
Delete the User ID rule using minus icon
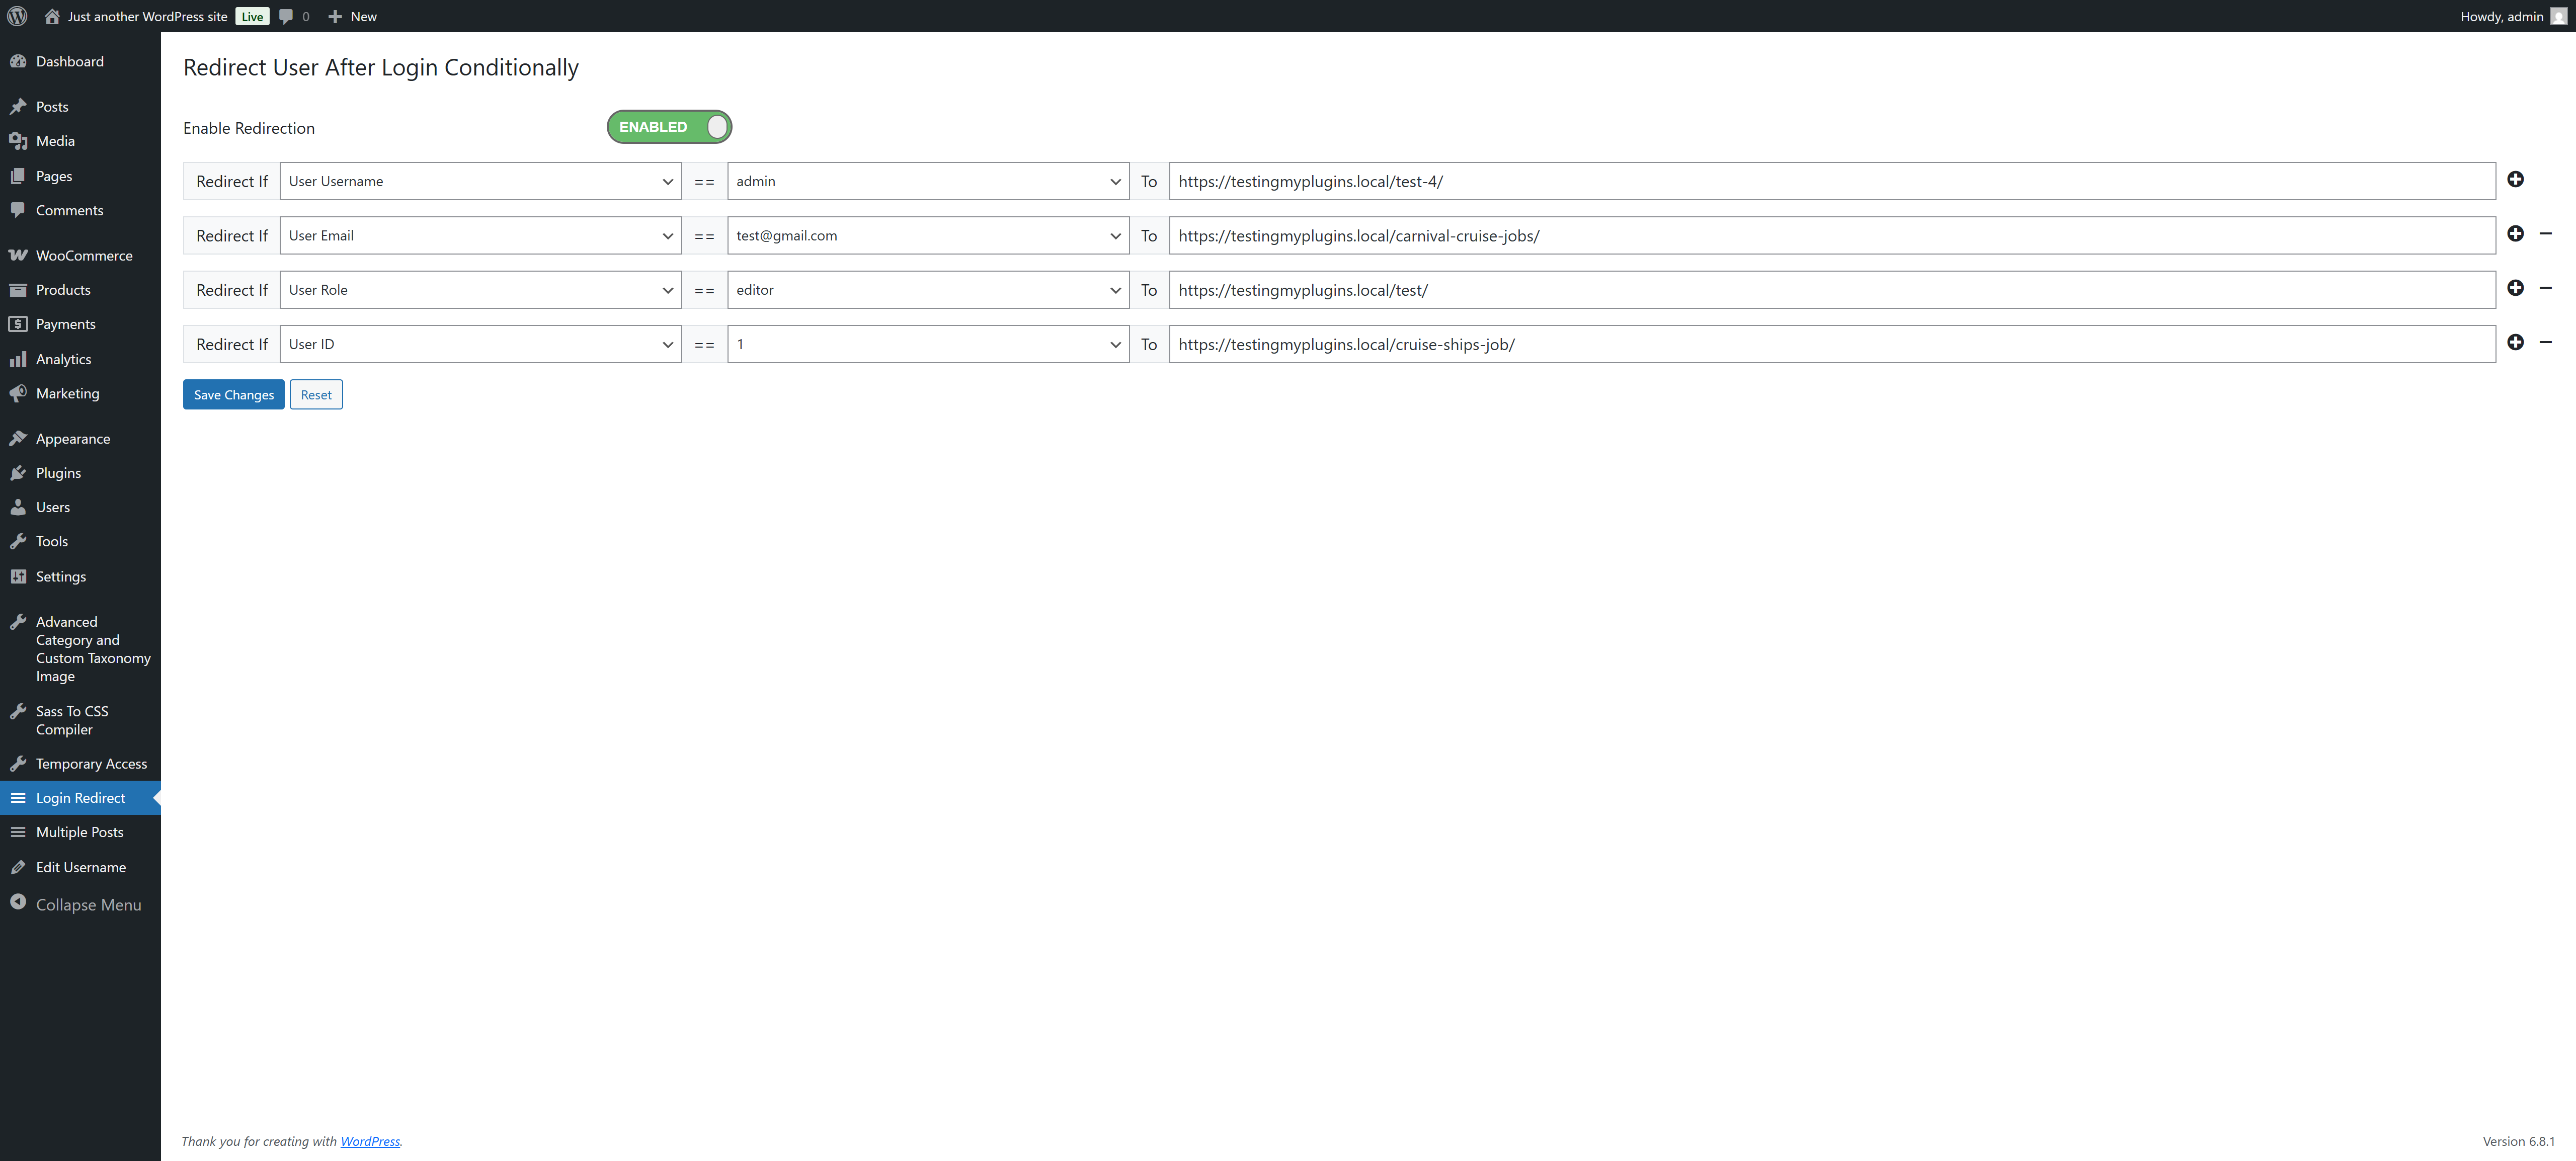click(2545, 343)
